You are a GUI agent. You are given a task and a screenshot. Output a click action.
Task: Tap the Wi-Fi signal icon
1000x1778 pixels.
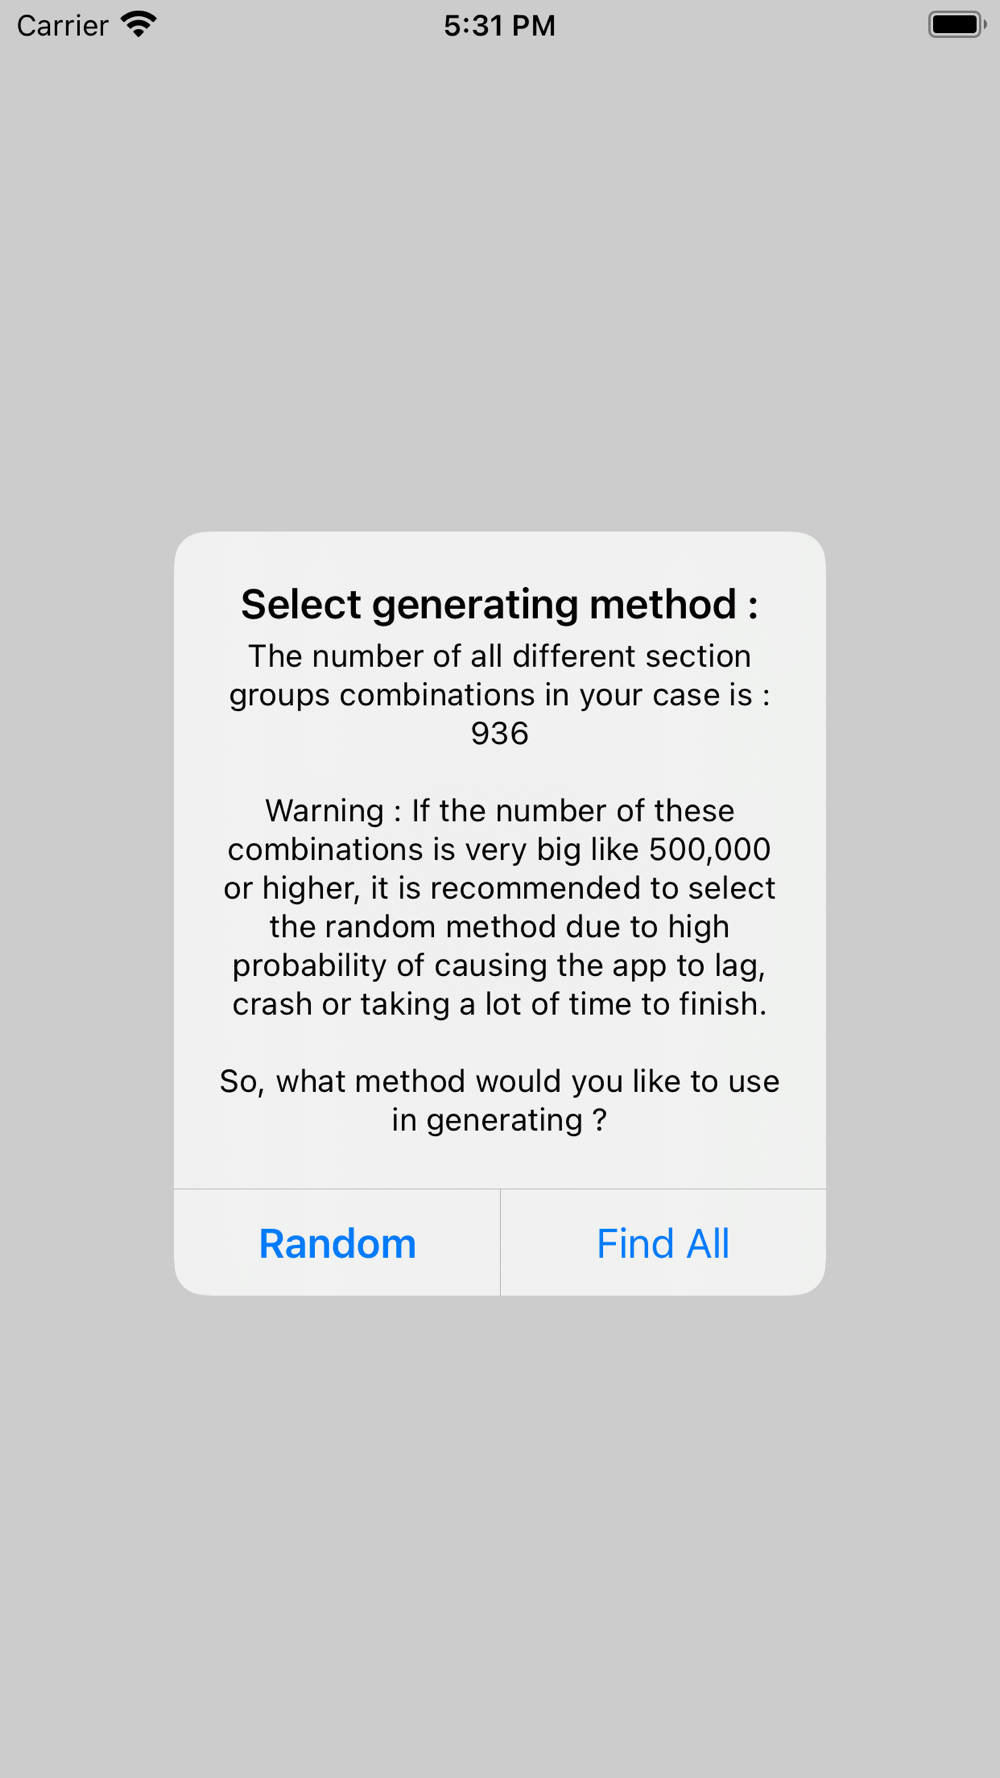[139, 24]
